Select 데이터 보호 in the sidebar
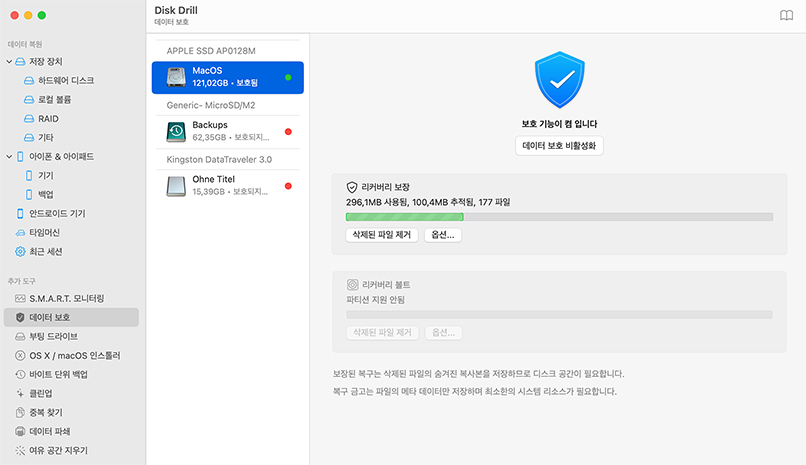The width and height of the screenshot is (806, 465). pyautogui.click(x=70, y=317)
